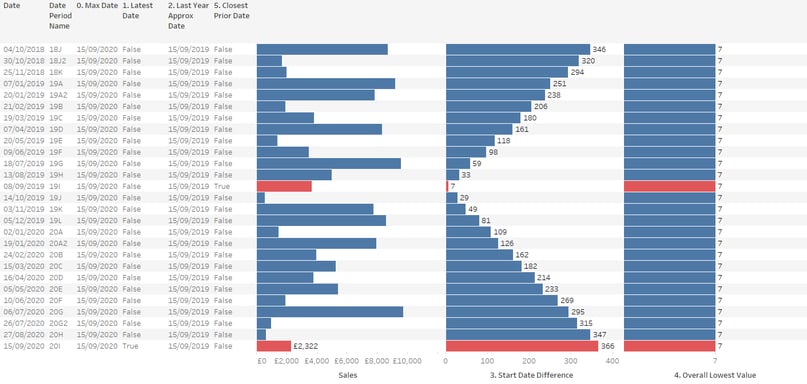Select the 3. Start Date Difference axis title
This screenshot has width=807, height=384.
click(531, 375)
